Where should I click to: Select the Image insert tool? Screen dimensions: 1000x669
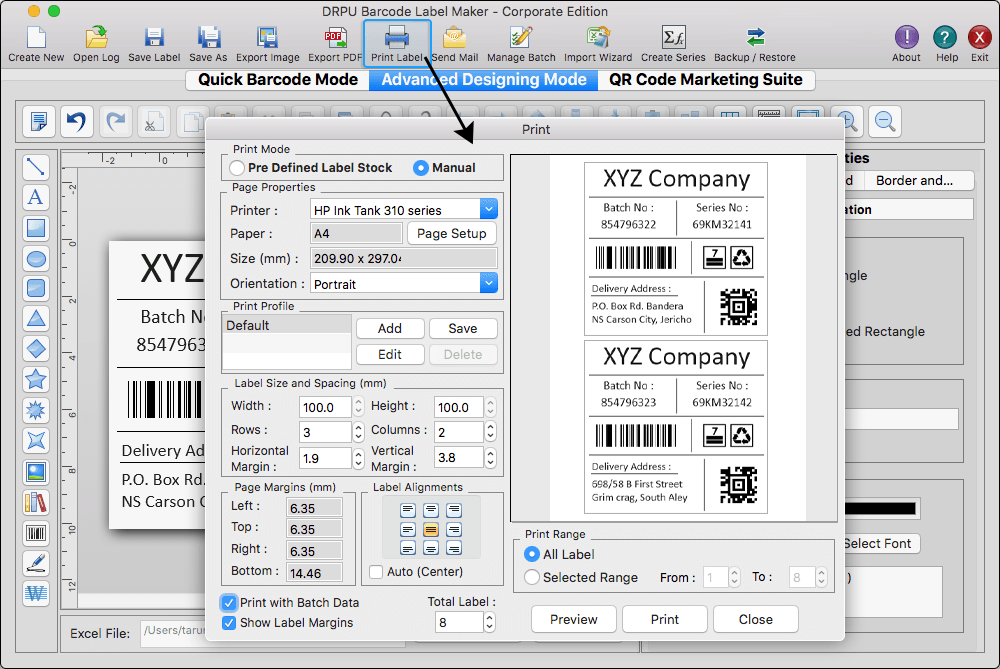pyautogui.click(x=36, y=472)
